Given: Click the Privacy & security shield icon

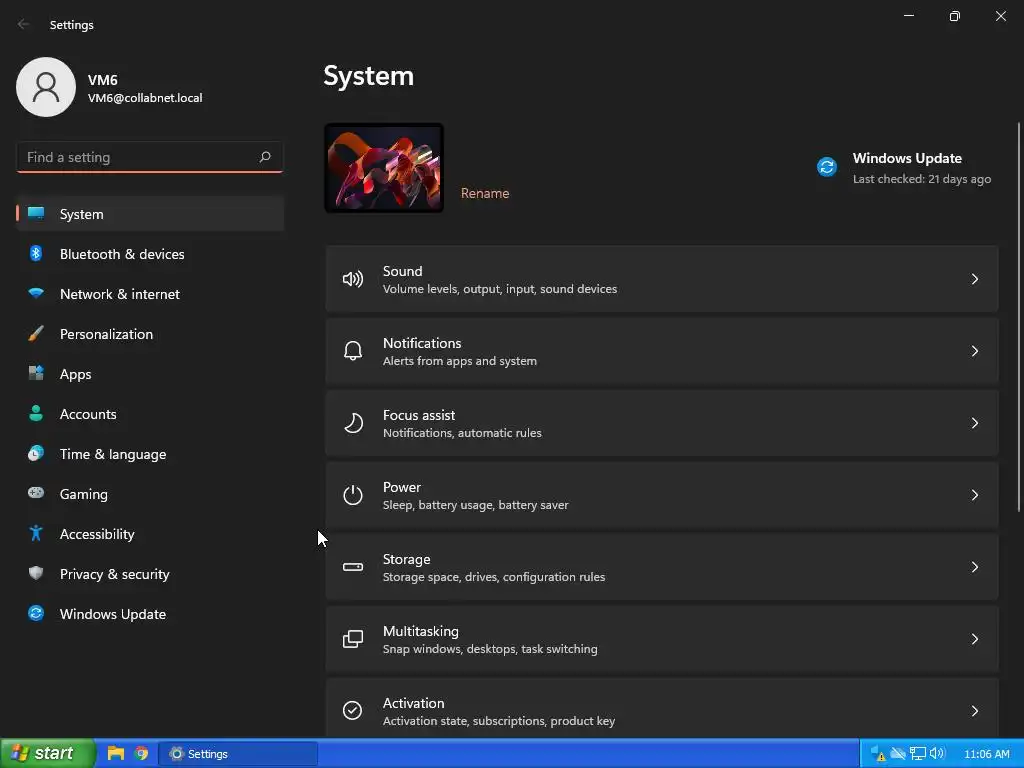Looking at the screenshot, I should tap(36, 573).
